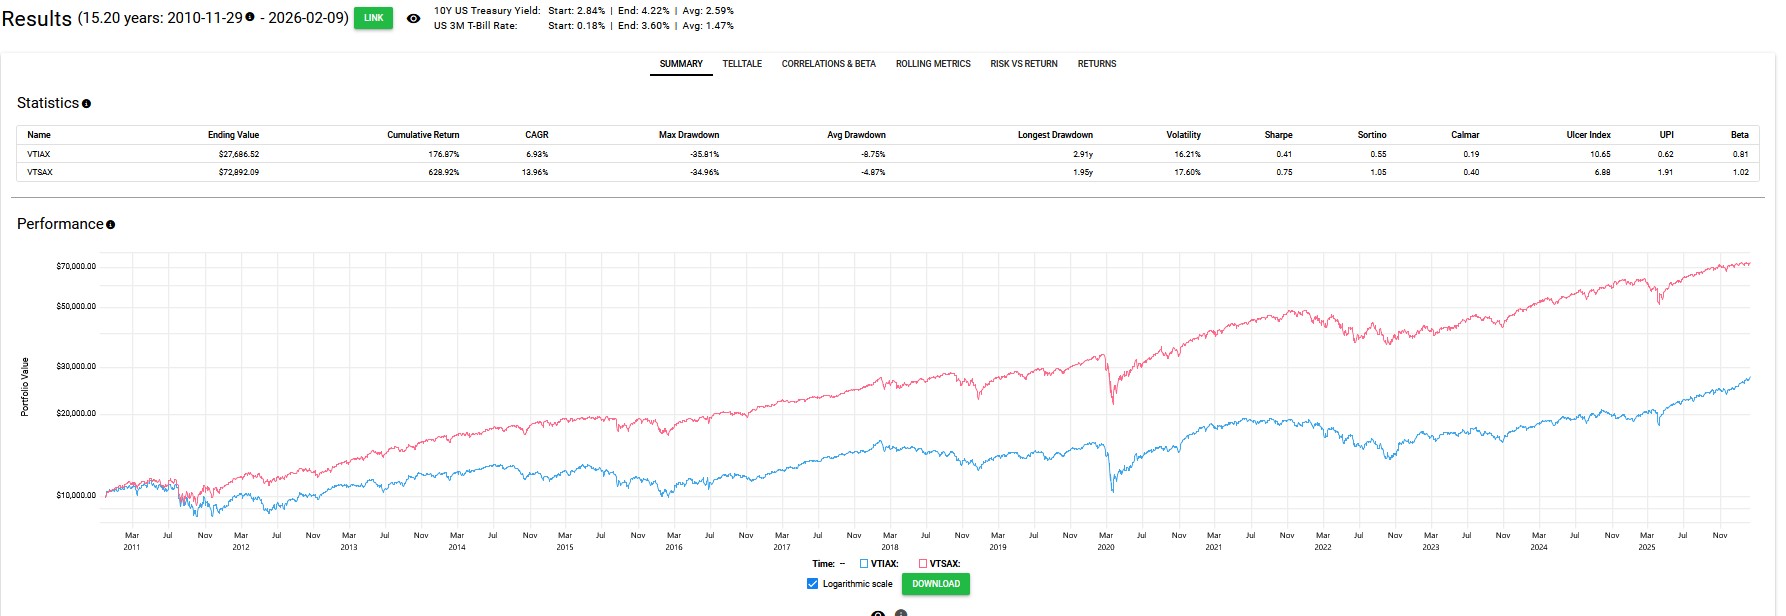Click the Volatility column header

click(x=1183, y=135)
